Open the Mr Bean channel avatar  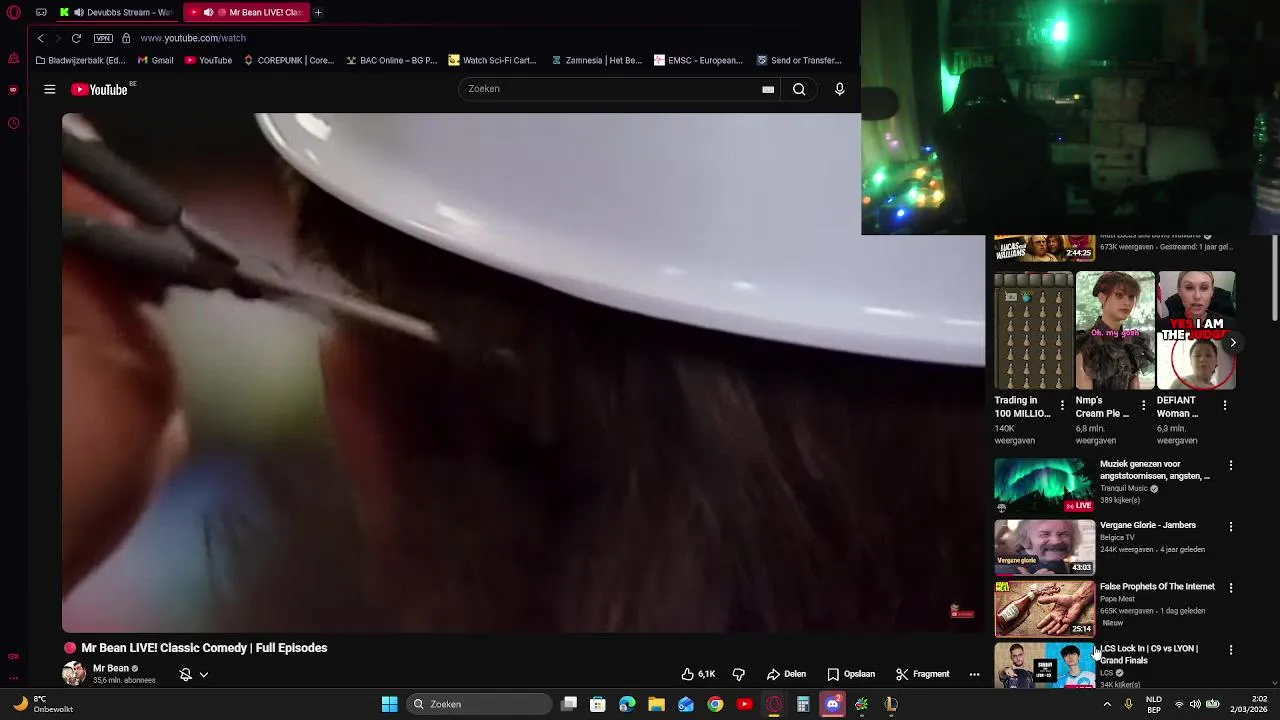(74, 673)
